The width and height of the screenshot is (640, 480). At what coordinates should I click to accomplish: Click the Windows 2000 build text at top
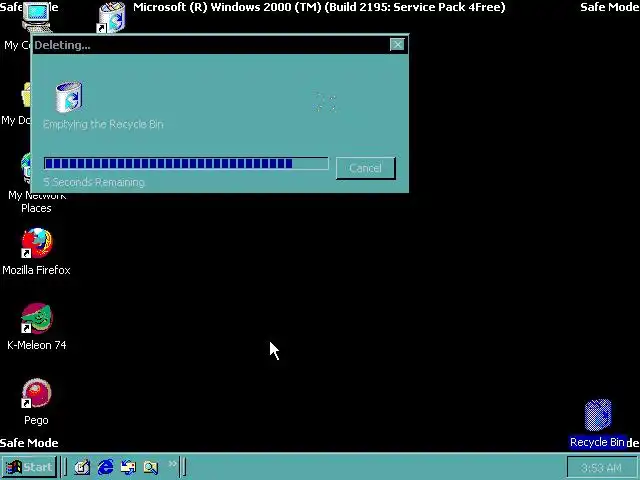coord(319,7)
